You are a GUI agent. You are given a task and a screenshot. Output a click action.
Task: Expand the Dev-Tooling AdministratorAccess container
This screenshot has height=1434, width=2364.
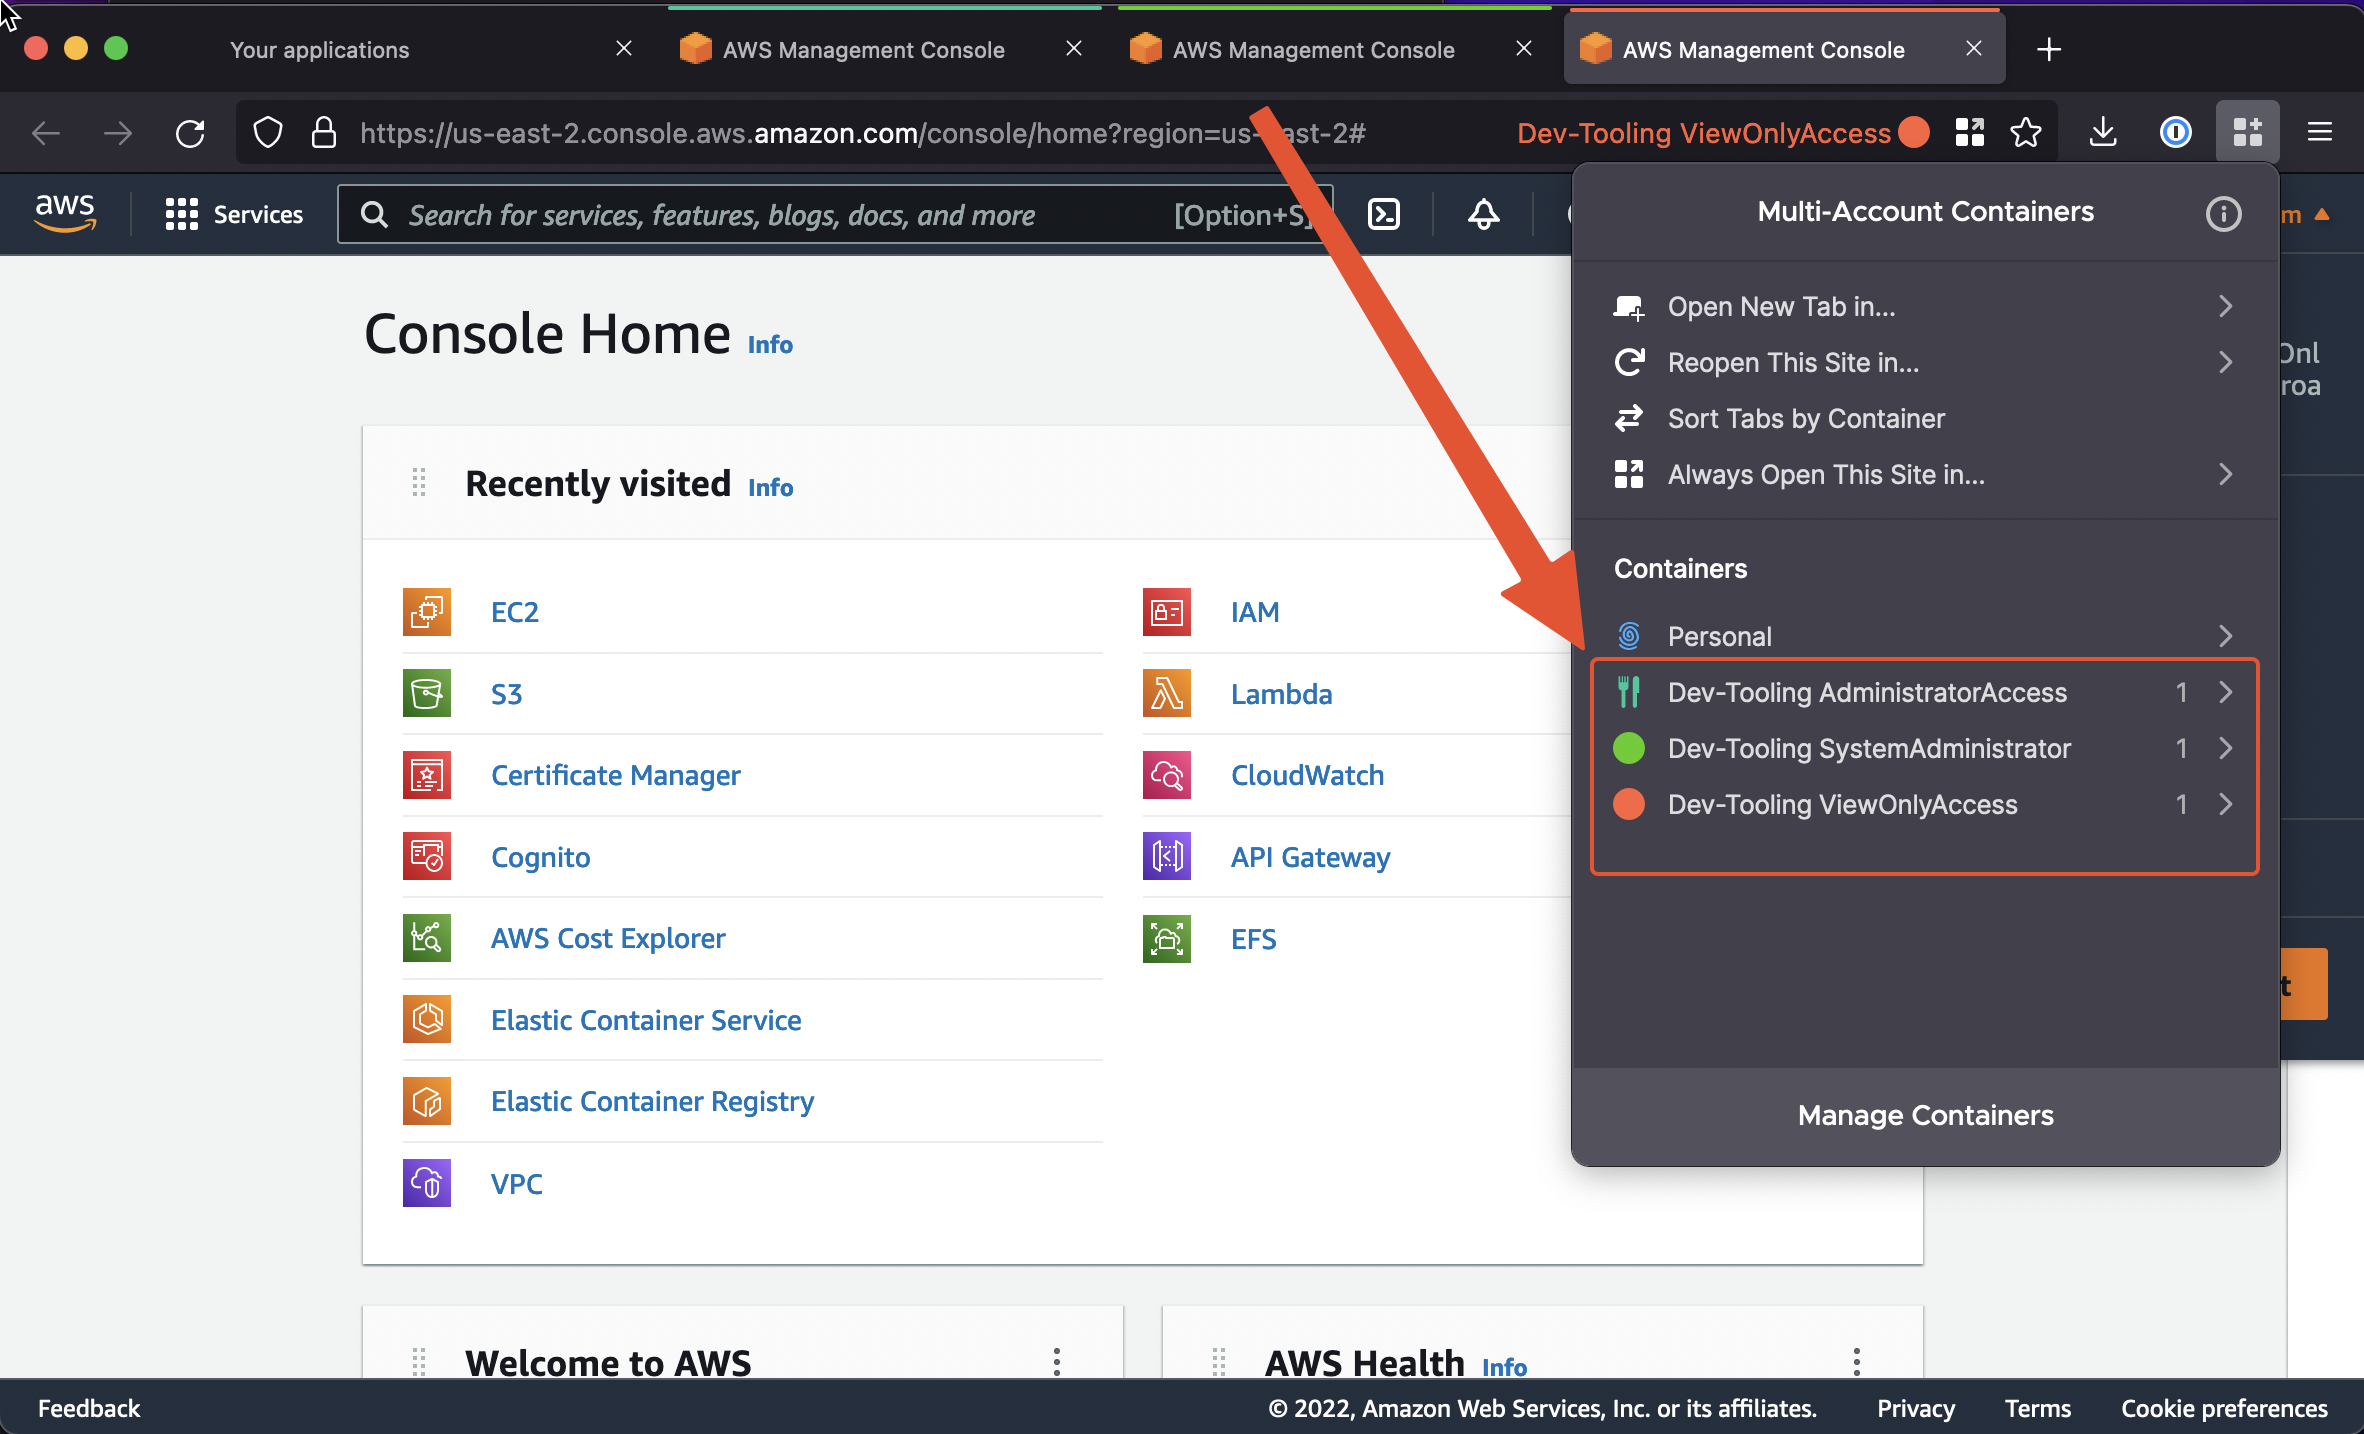pyautogui.click(x=2225, y=692)
